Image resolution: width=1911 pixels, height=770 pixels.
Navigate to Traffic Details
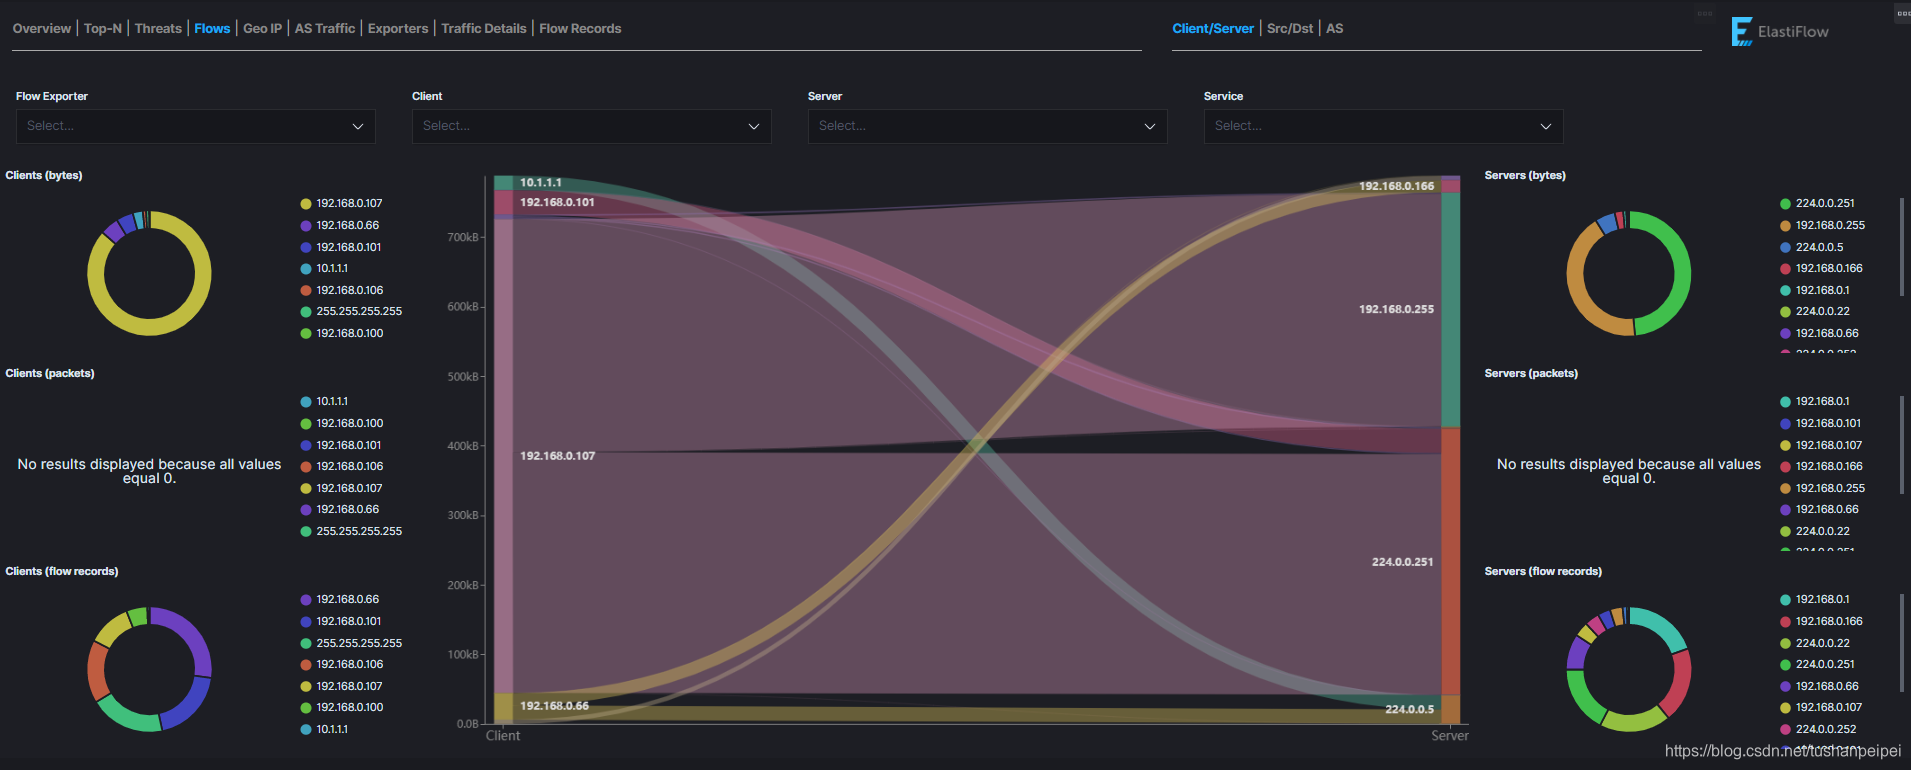pyautogui.click(x=484, y=29)
